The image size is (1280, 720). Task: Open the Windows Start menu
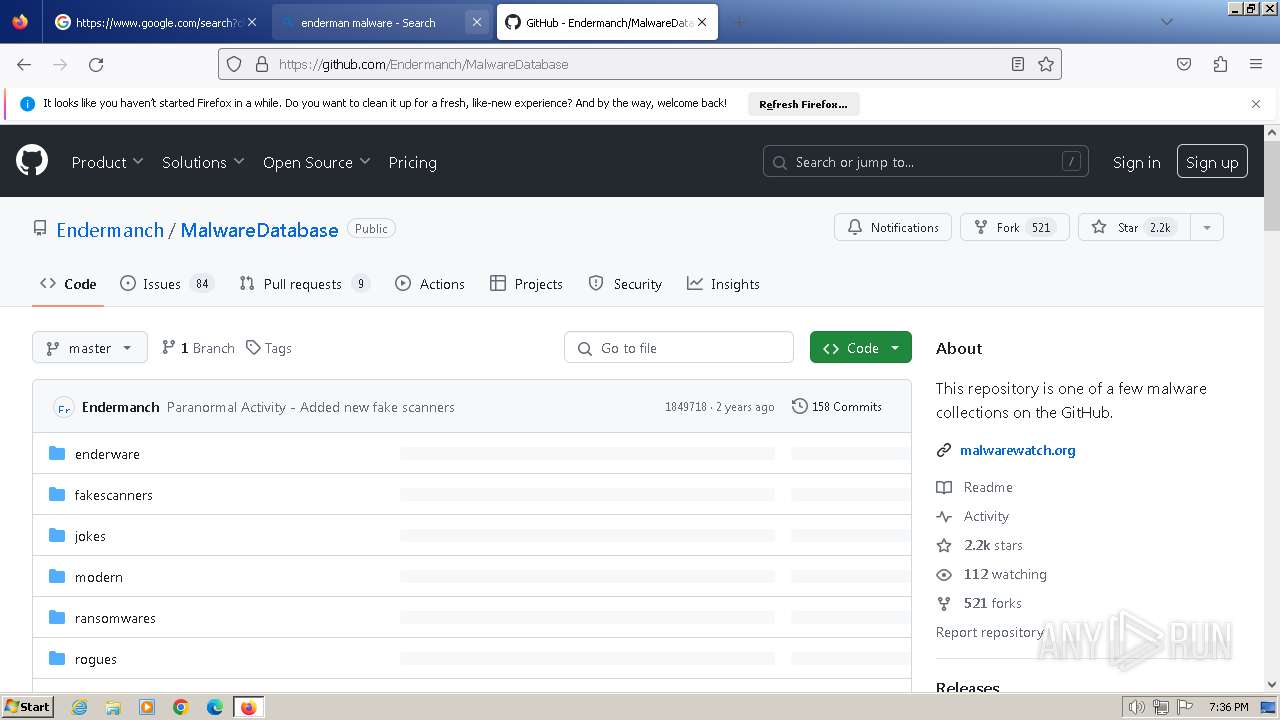pos(28,707)
